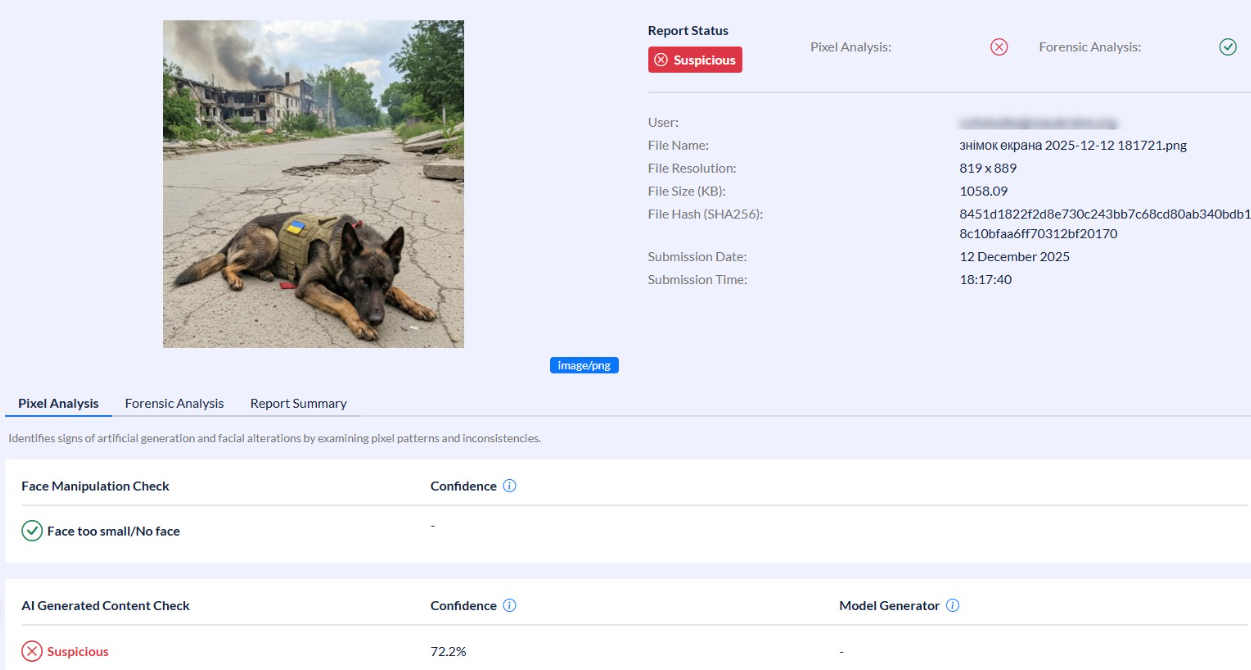The image size is (1251, 670).
Task: Click info icon next to Face Manipulation Confidence
Action: [509, 486]
